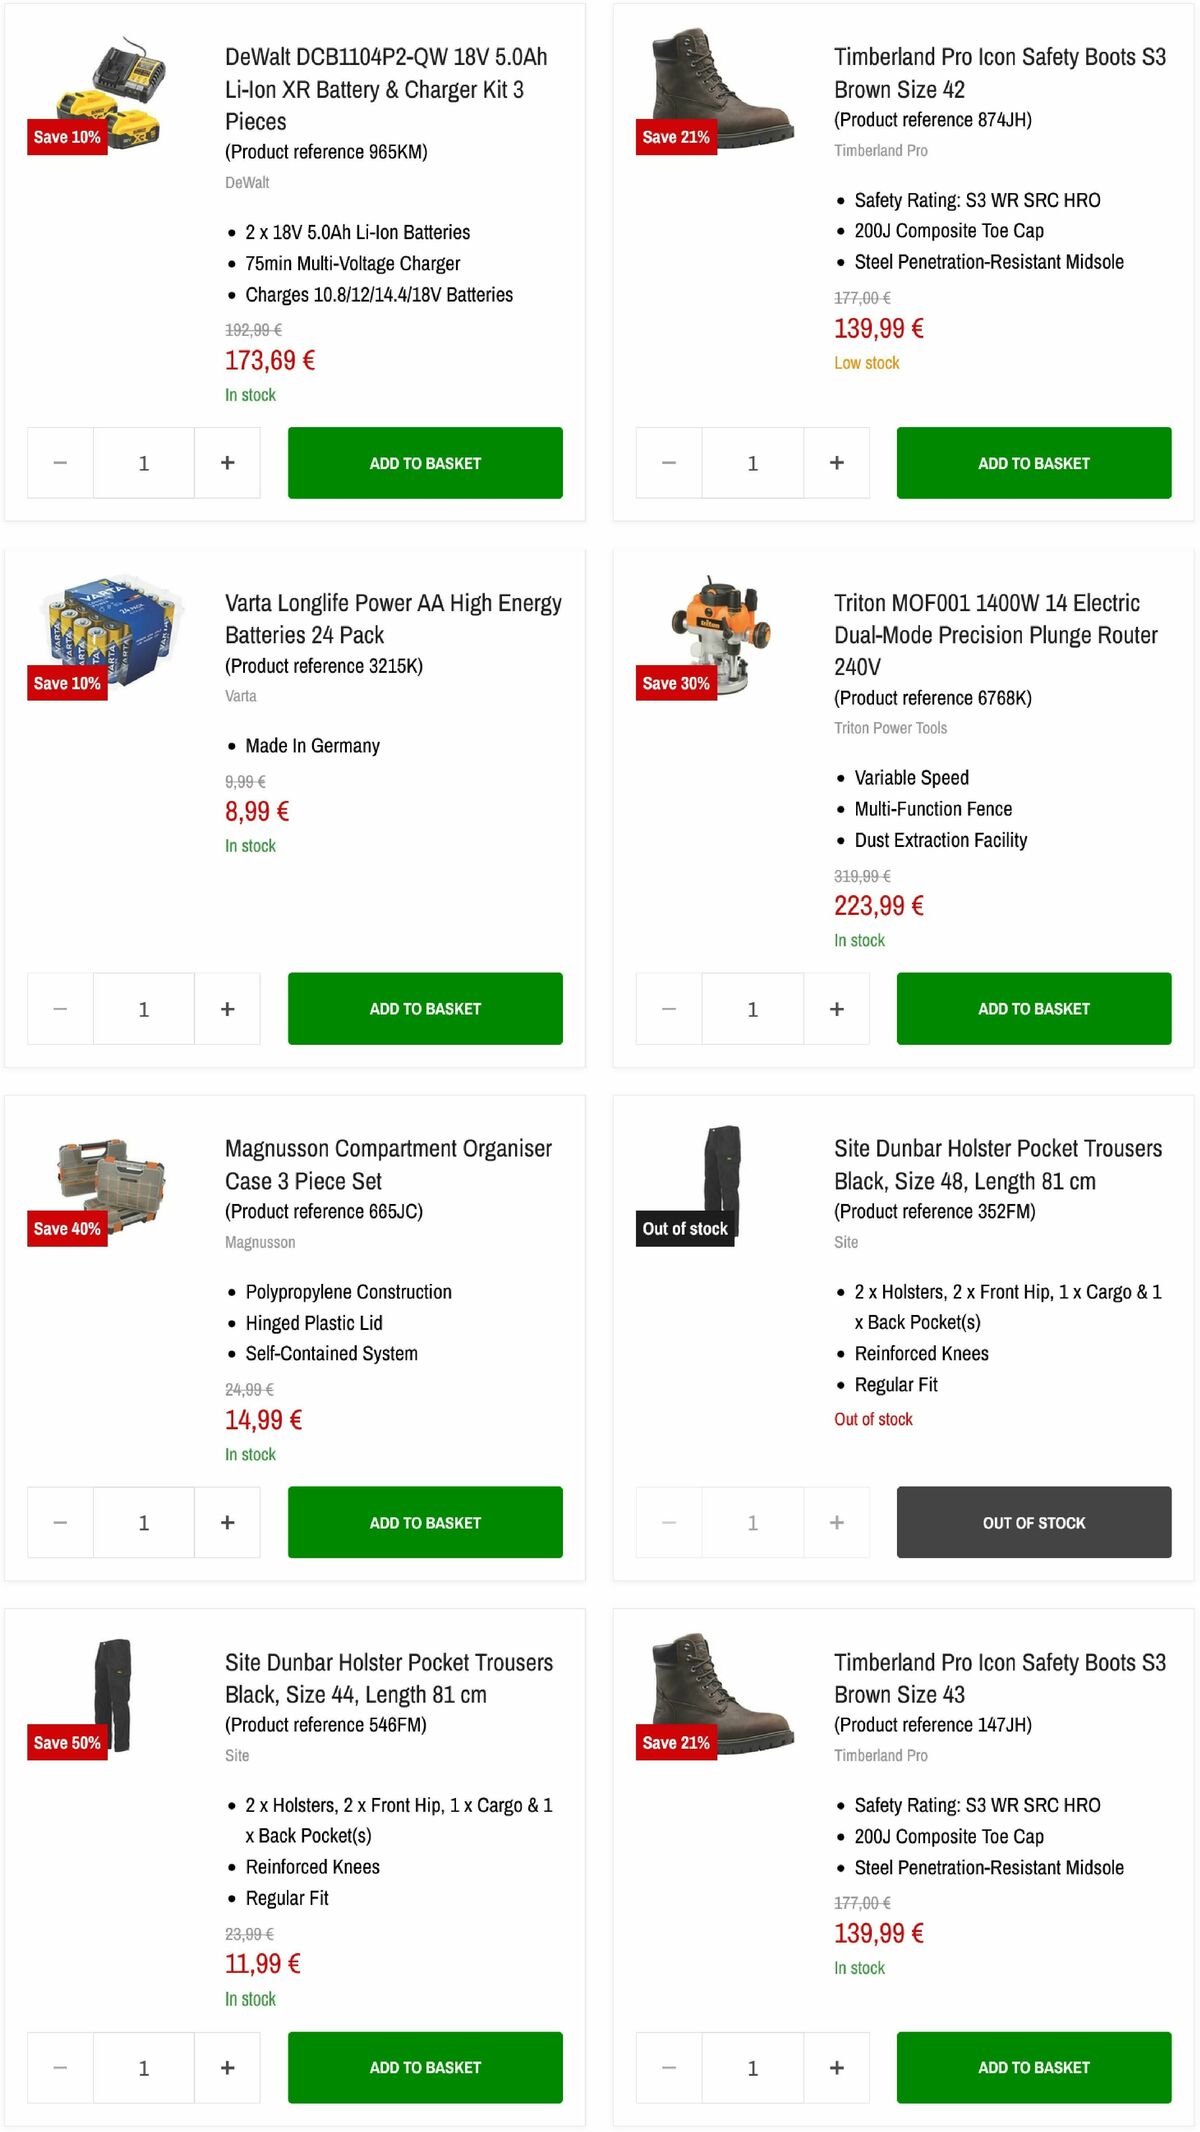Image resolution: width=1200 pixels, height=2132 pixels.
Task: Add Varta AA batteries to basket
Action: (x=424, y=1008)
